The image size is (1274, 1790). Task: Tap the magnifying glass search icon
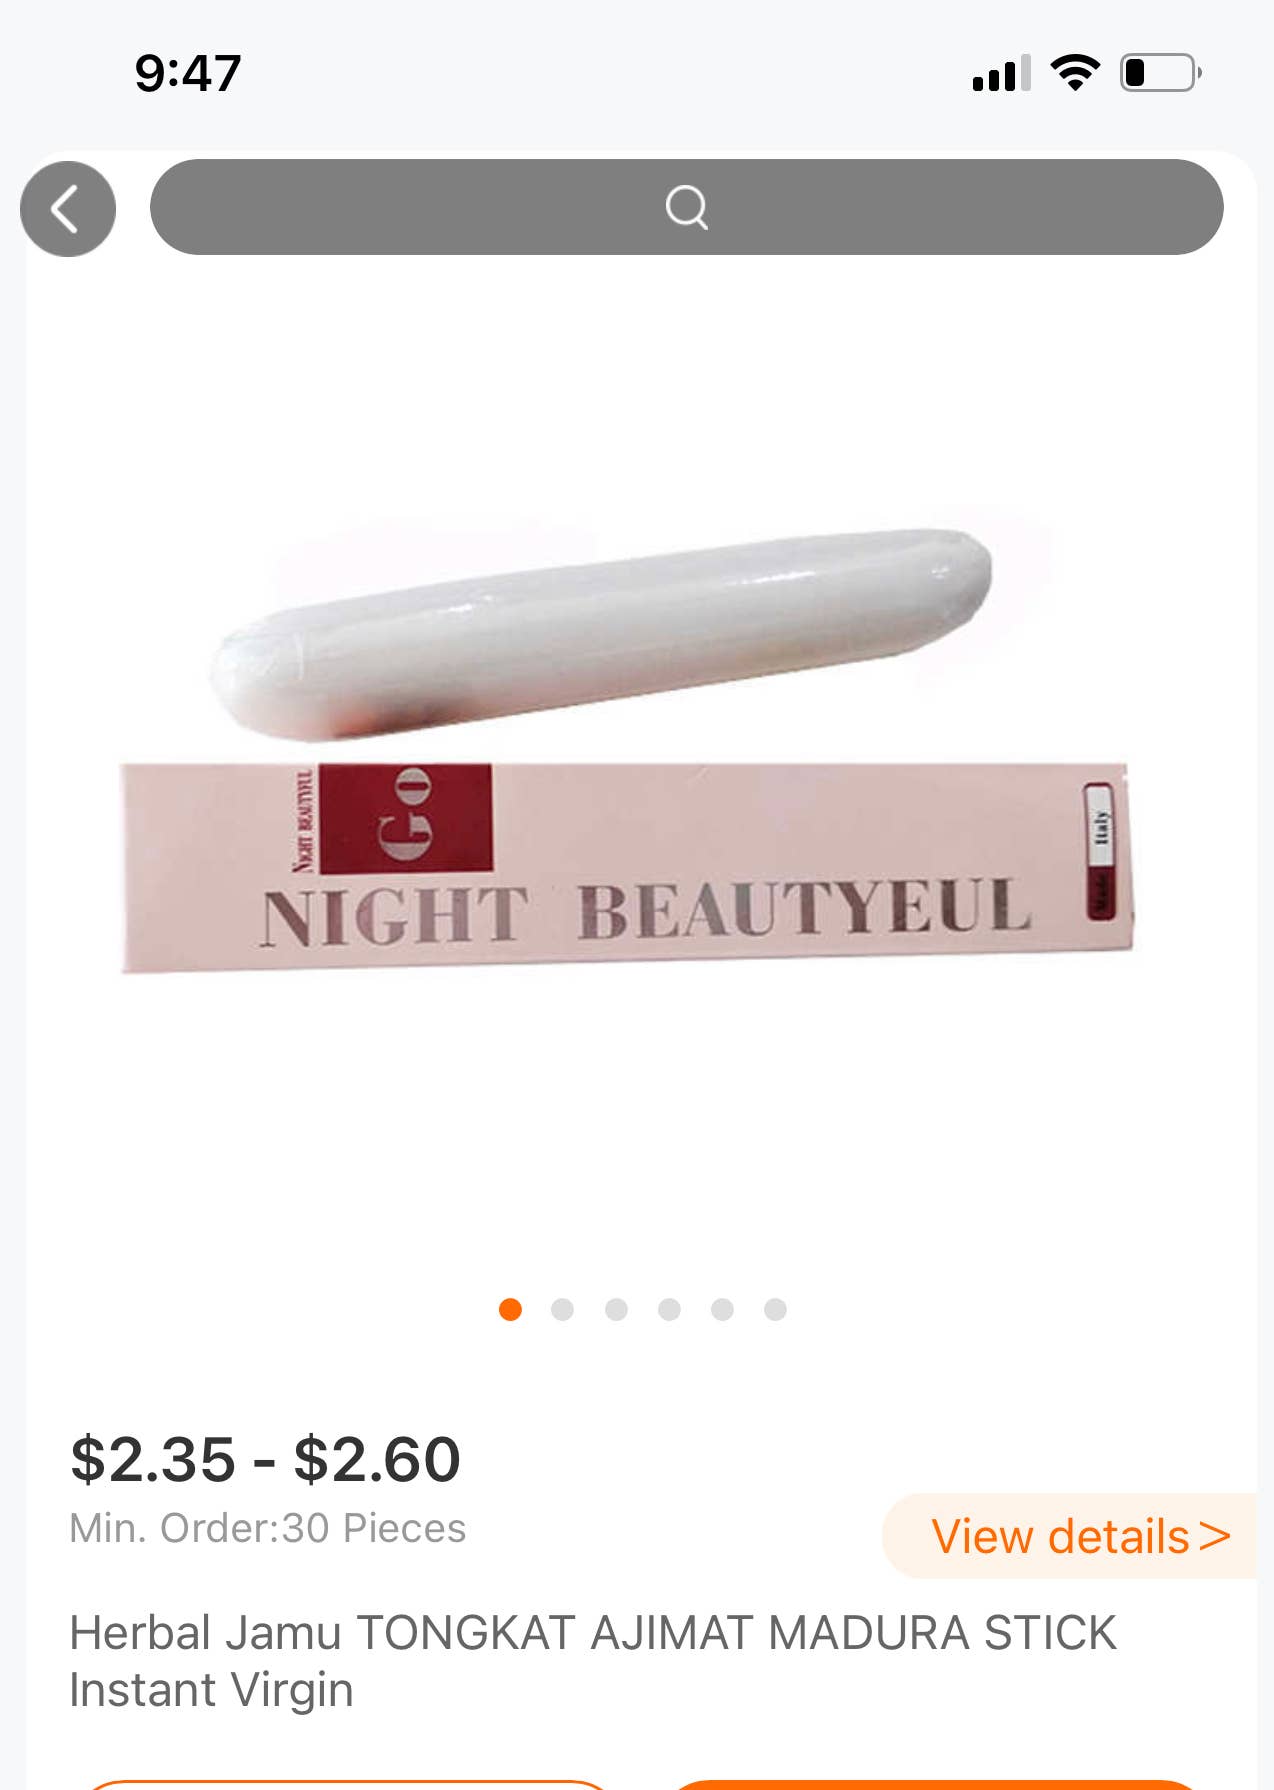click(687, 208)
